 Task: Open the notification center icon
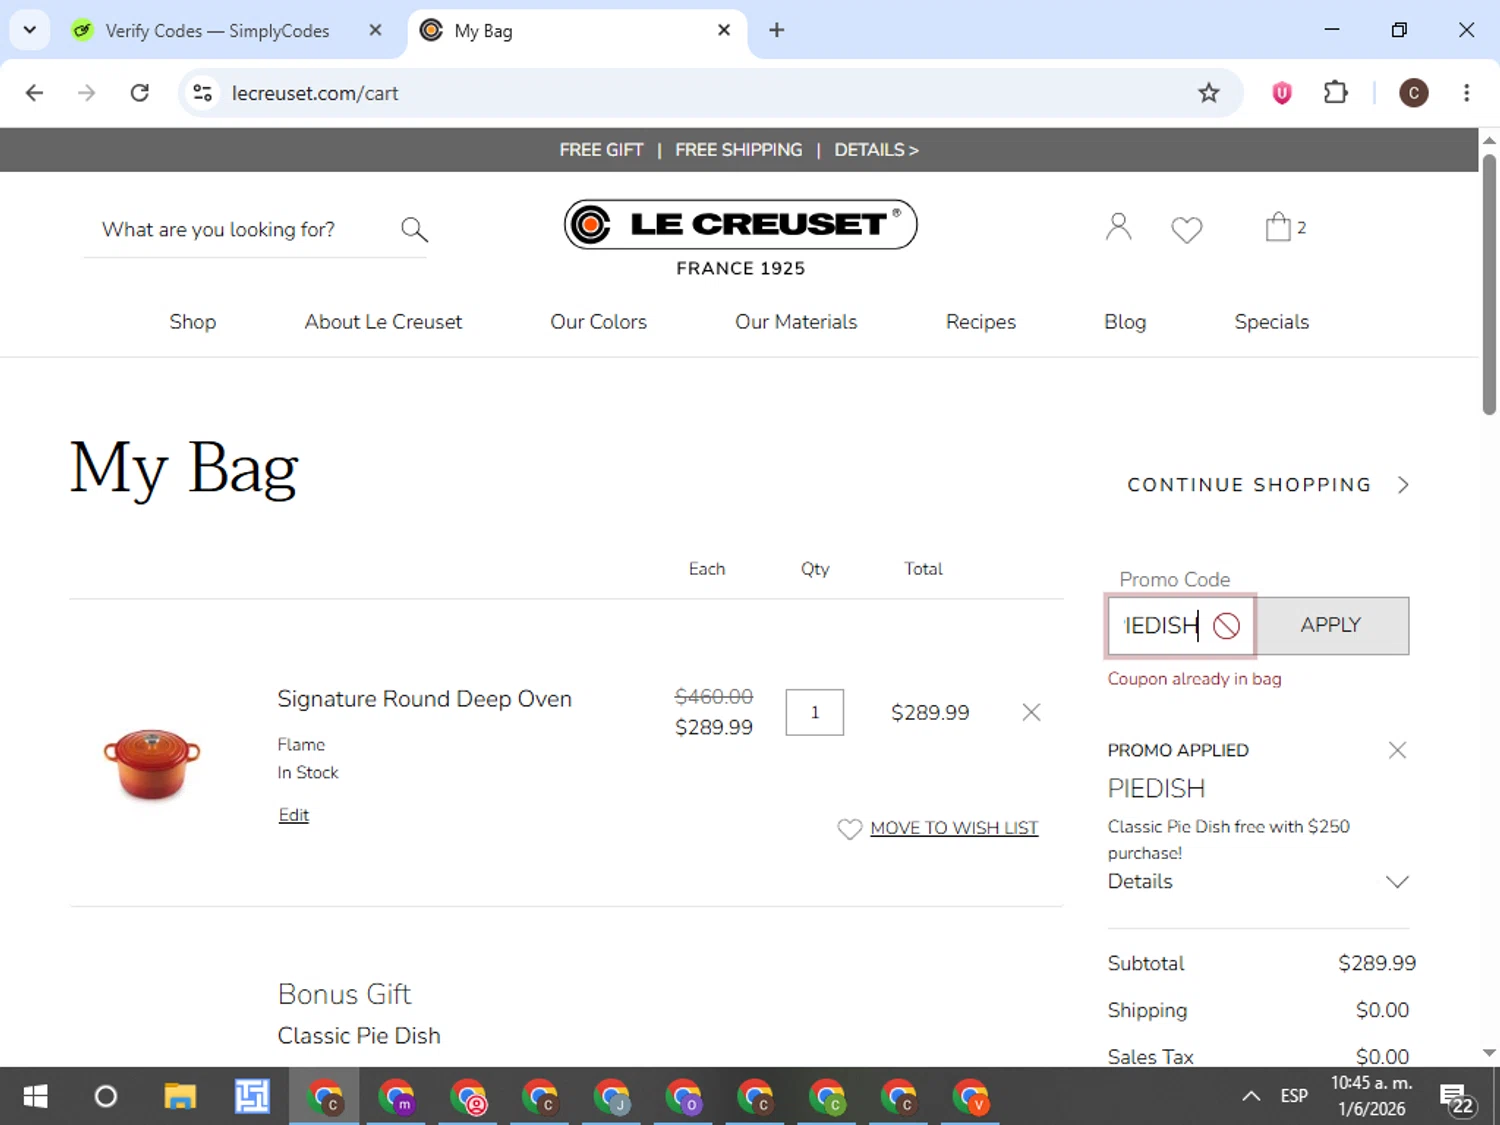pyautogui.click(x=1458, y=1098)
